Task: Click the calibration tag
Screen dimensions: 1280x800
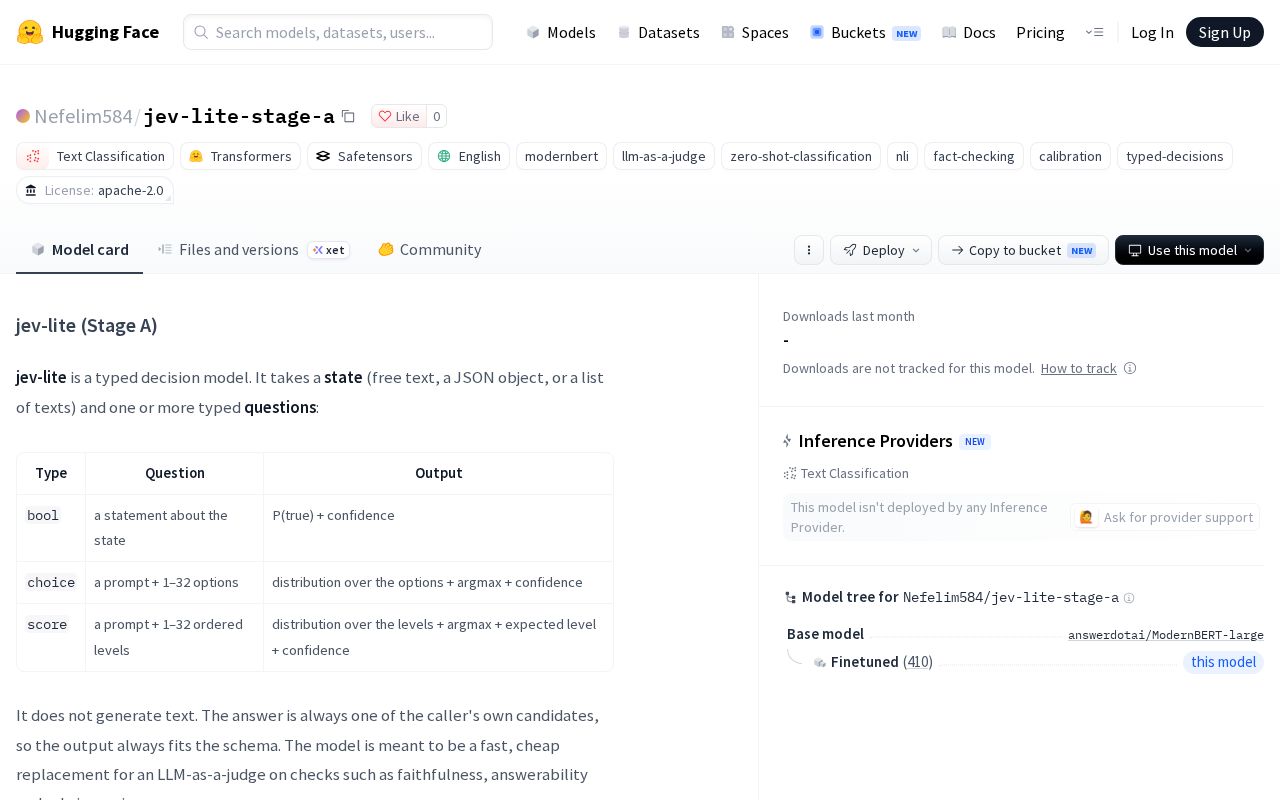Action: pyautogui.click(x=1070, y=156)
